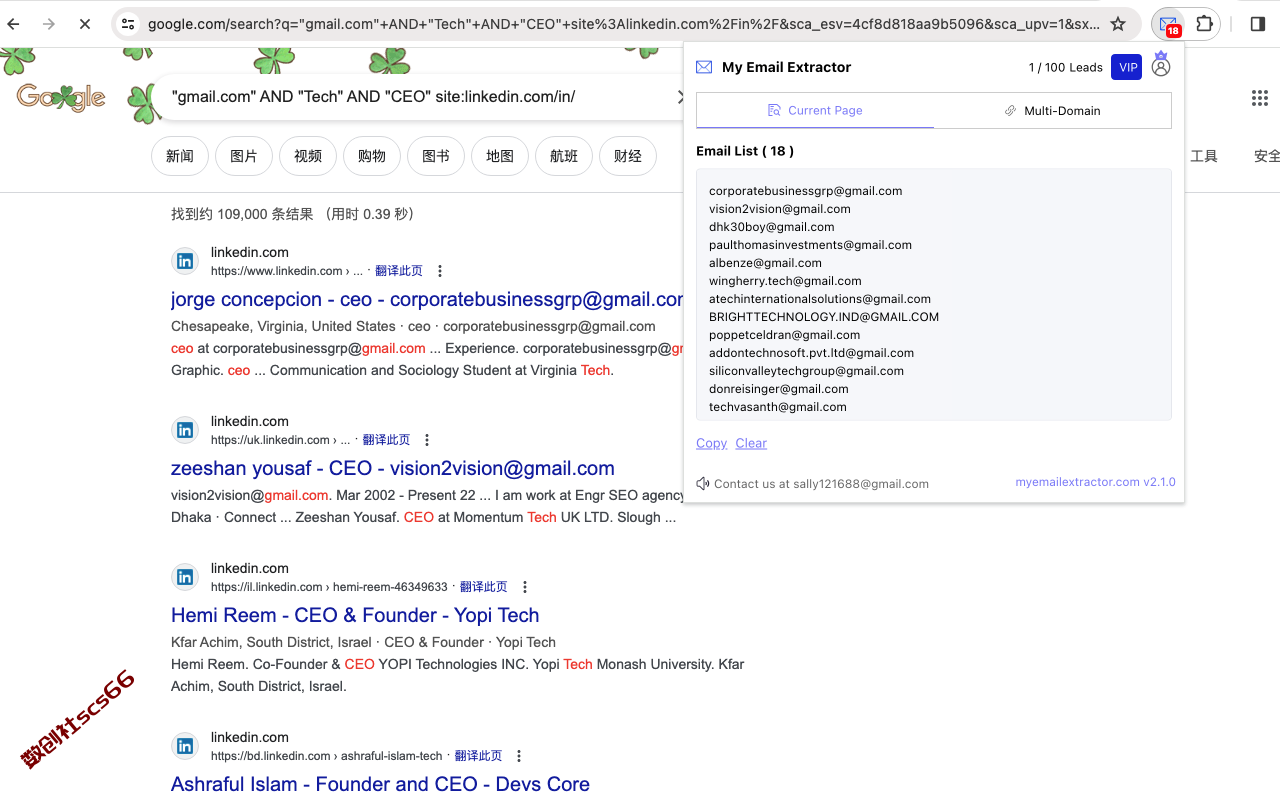This screenshot has width=1280, height=800.
Task: Select the 航班 search filter
Action: point(564,156)
